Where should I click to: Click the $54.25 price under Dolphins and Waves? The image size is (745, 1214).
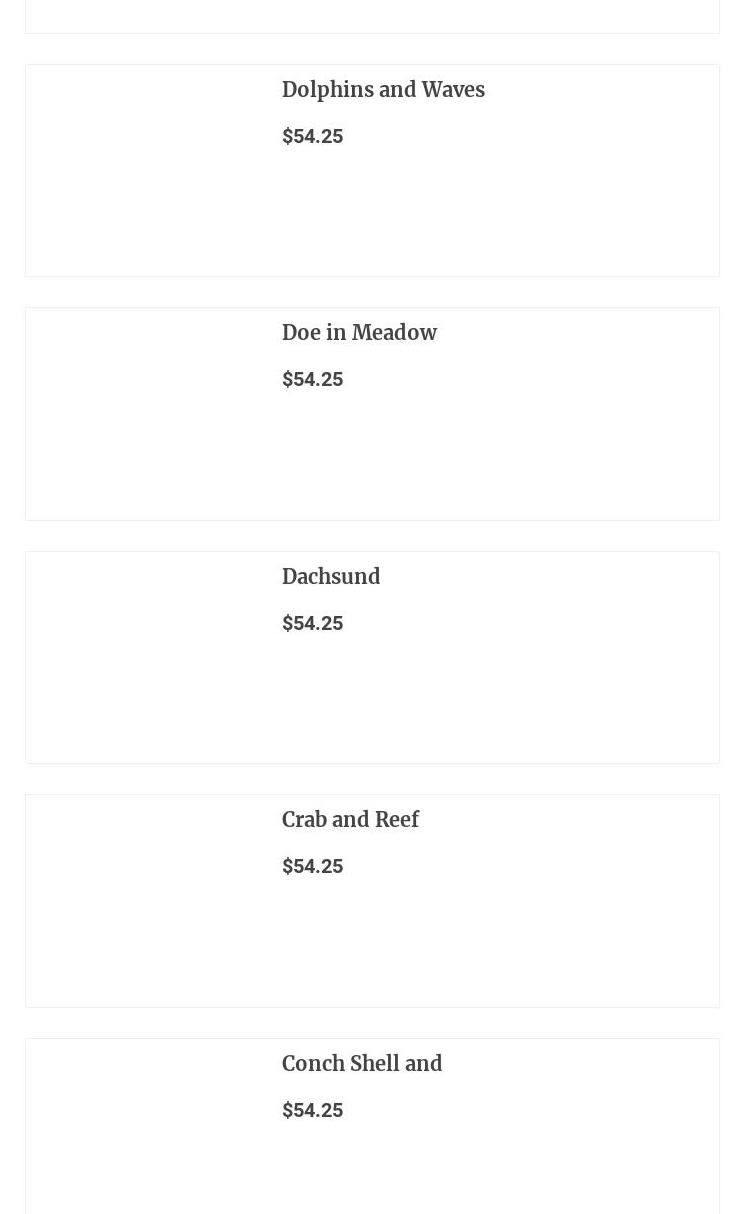(312, 136)
